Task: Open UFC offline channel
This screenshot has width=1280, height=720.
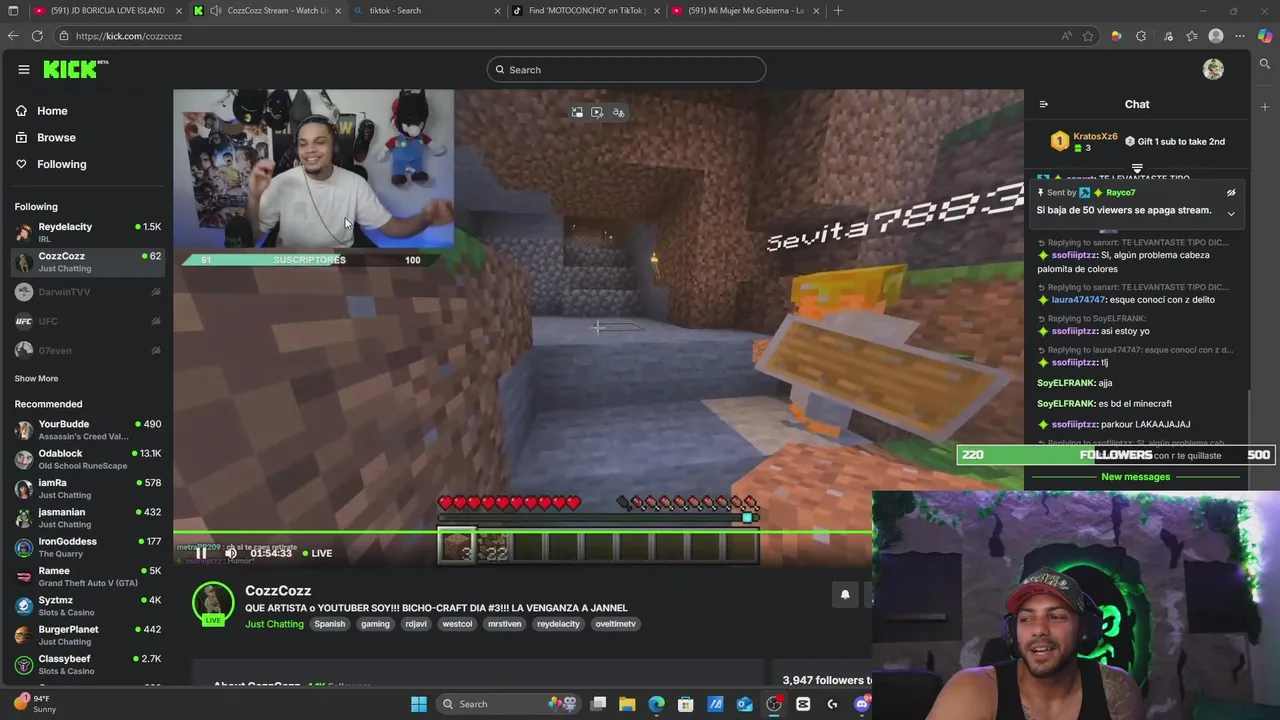Action: pos(88,321)
